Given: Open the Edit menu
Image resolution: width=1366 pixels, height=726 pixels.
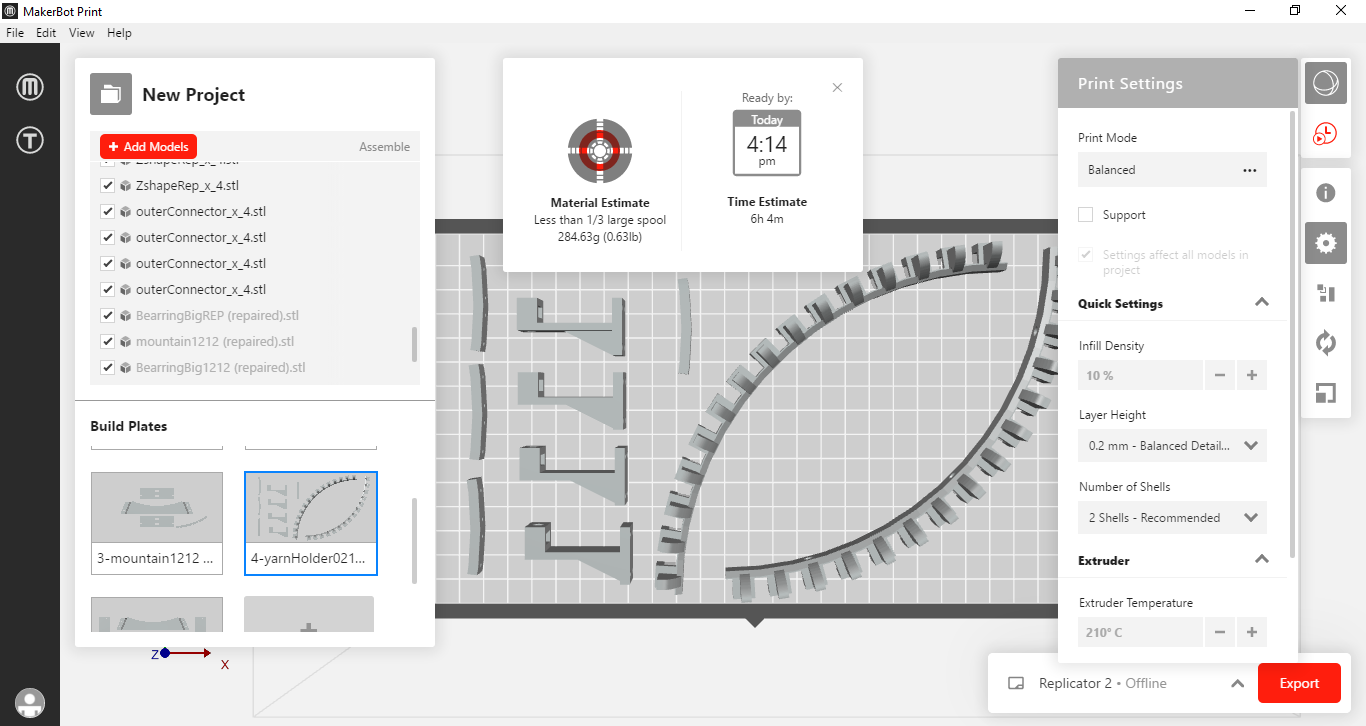Looking at the screenshot, I should (46, 33).
